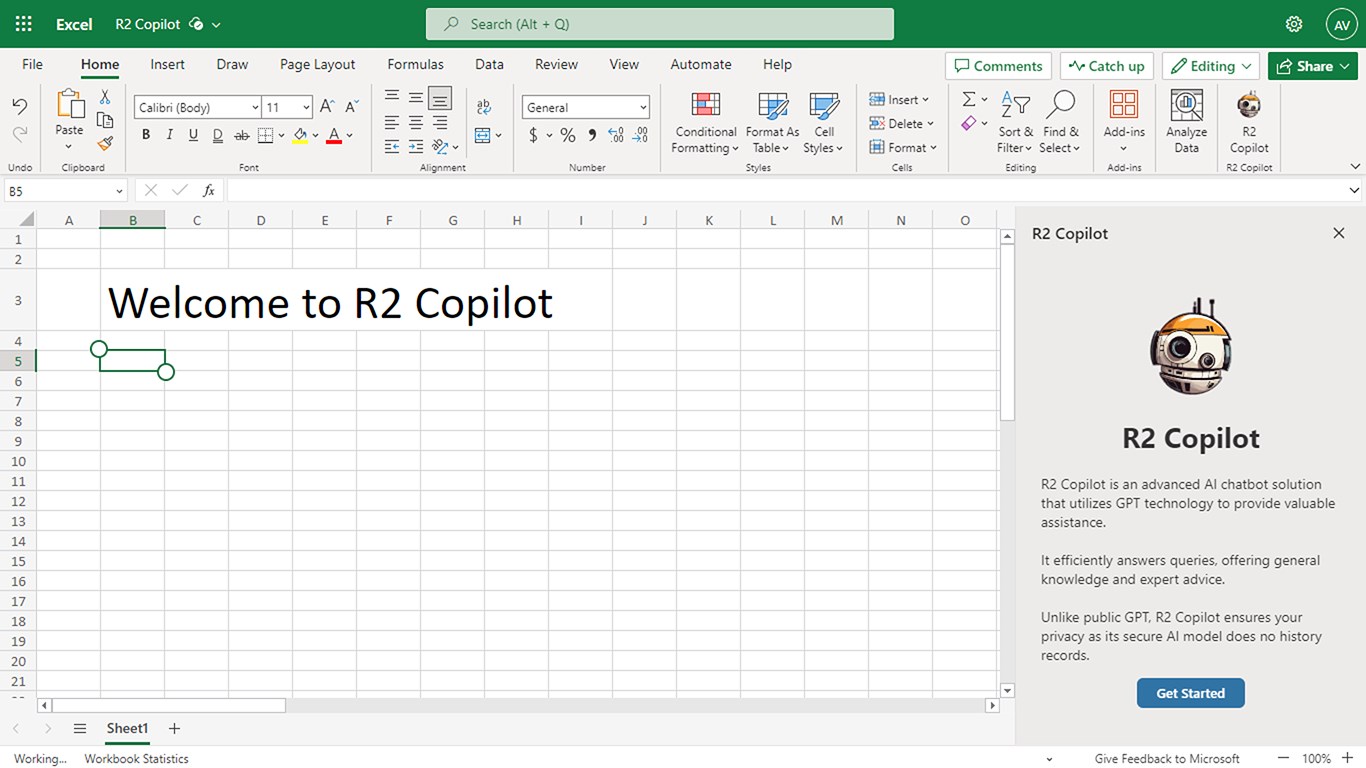This screenshot has width=1366, height=768.
Task: Apply the yellow fill color
Action: (x=300, y=135)
